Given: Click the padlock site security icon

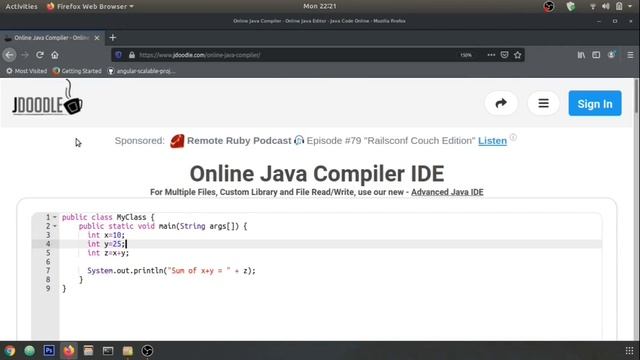Looking at the screenshot, I should pos(132,55).
